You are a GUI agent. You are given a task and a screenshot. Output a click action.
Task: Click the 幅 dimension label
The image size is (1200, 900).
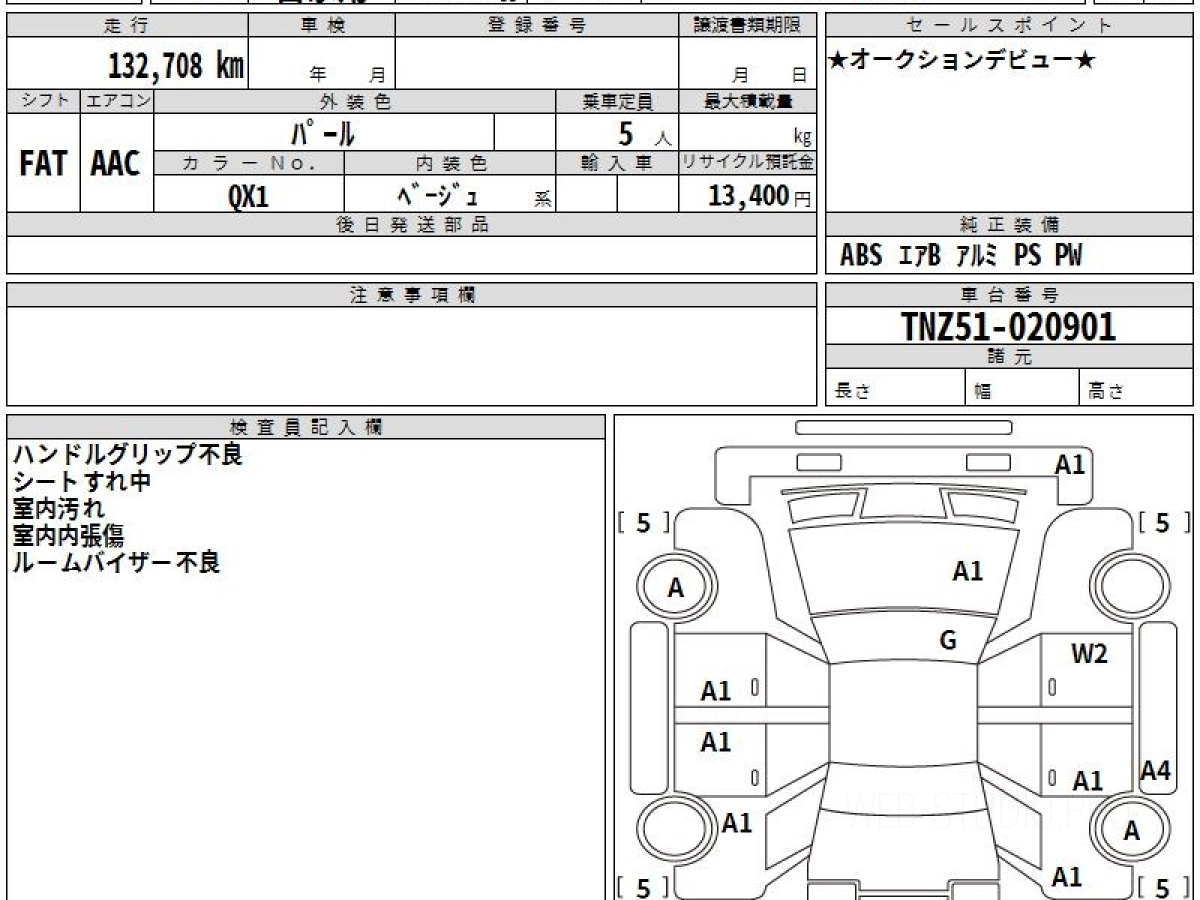(983, 392)
